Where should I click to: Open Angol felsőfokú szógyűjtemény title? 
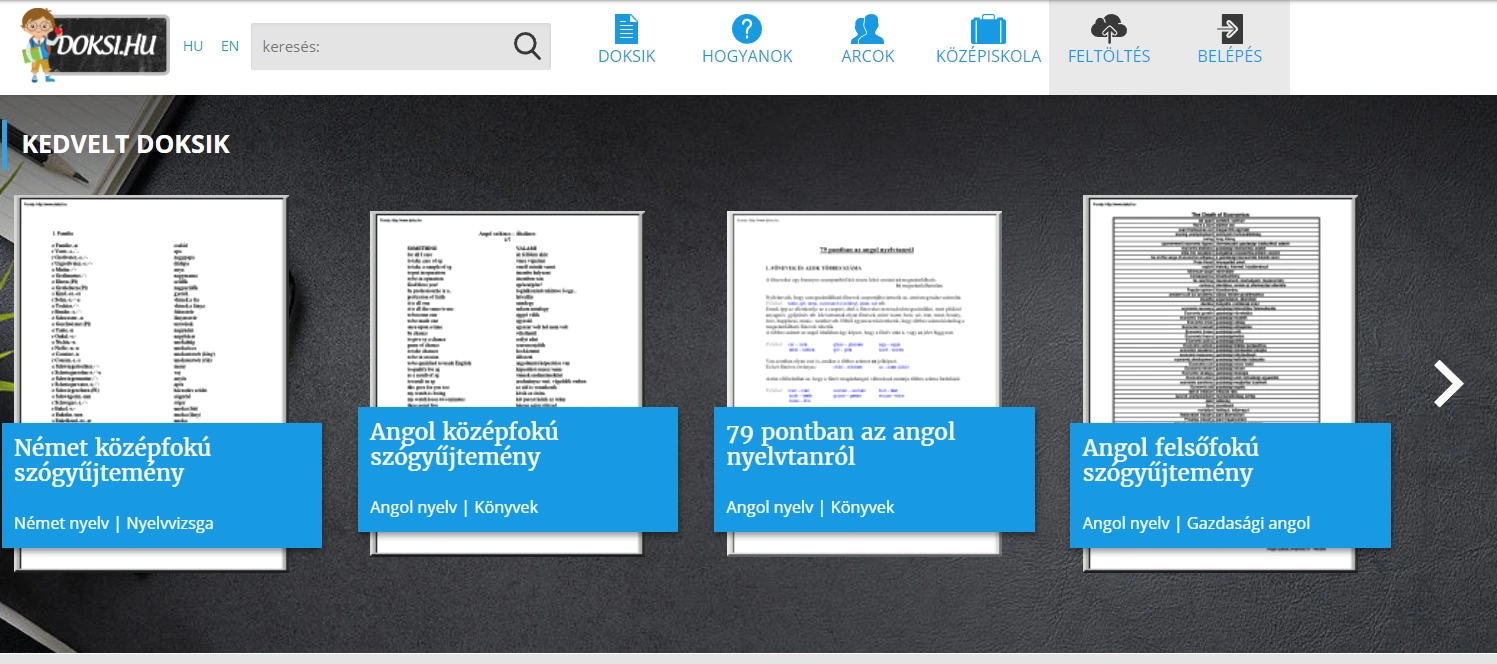(1170, 460)
